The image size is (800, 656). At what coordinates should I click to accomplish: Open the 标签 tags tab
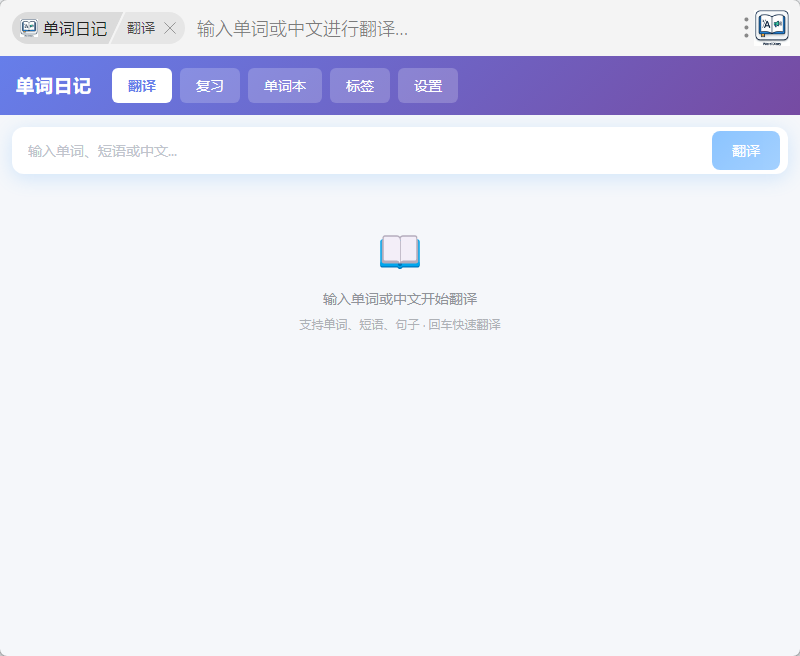click(360, 86)
